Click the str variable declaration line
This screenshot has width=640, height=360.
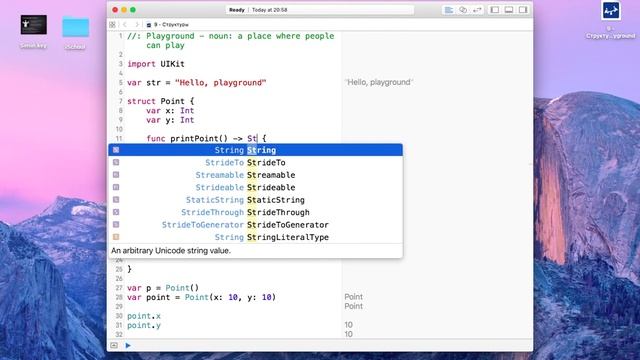click(197, 83)
